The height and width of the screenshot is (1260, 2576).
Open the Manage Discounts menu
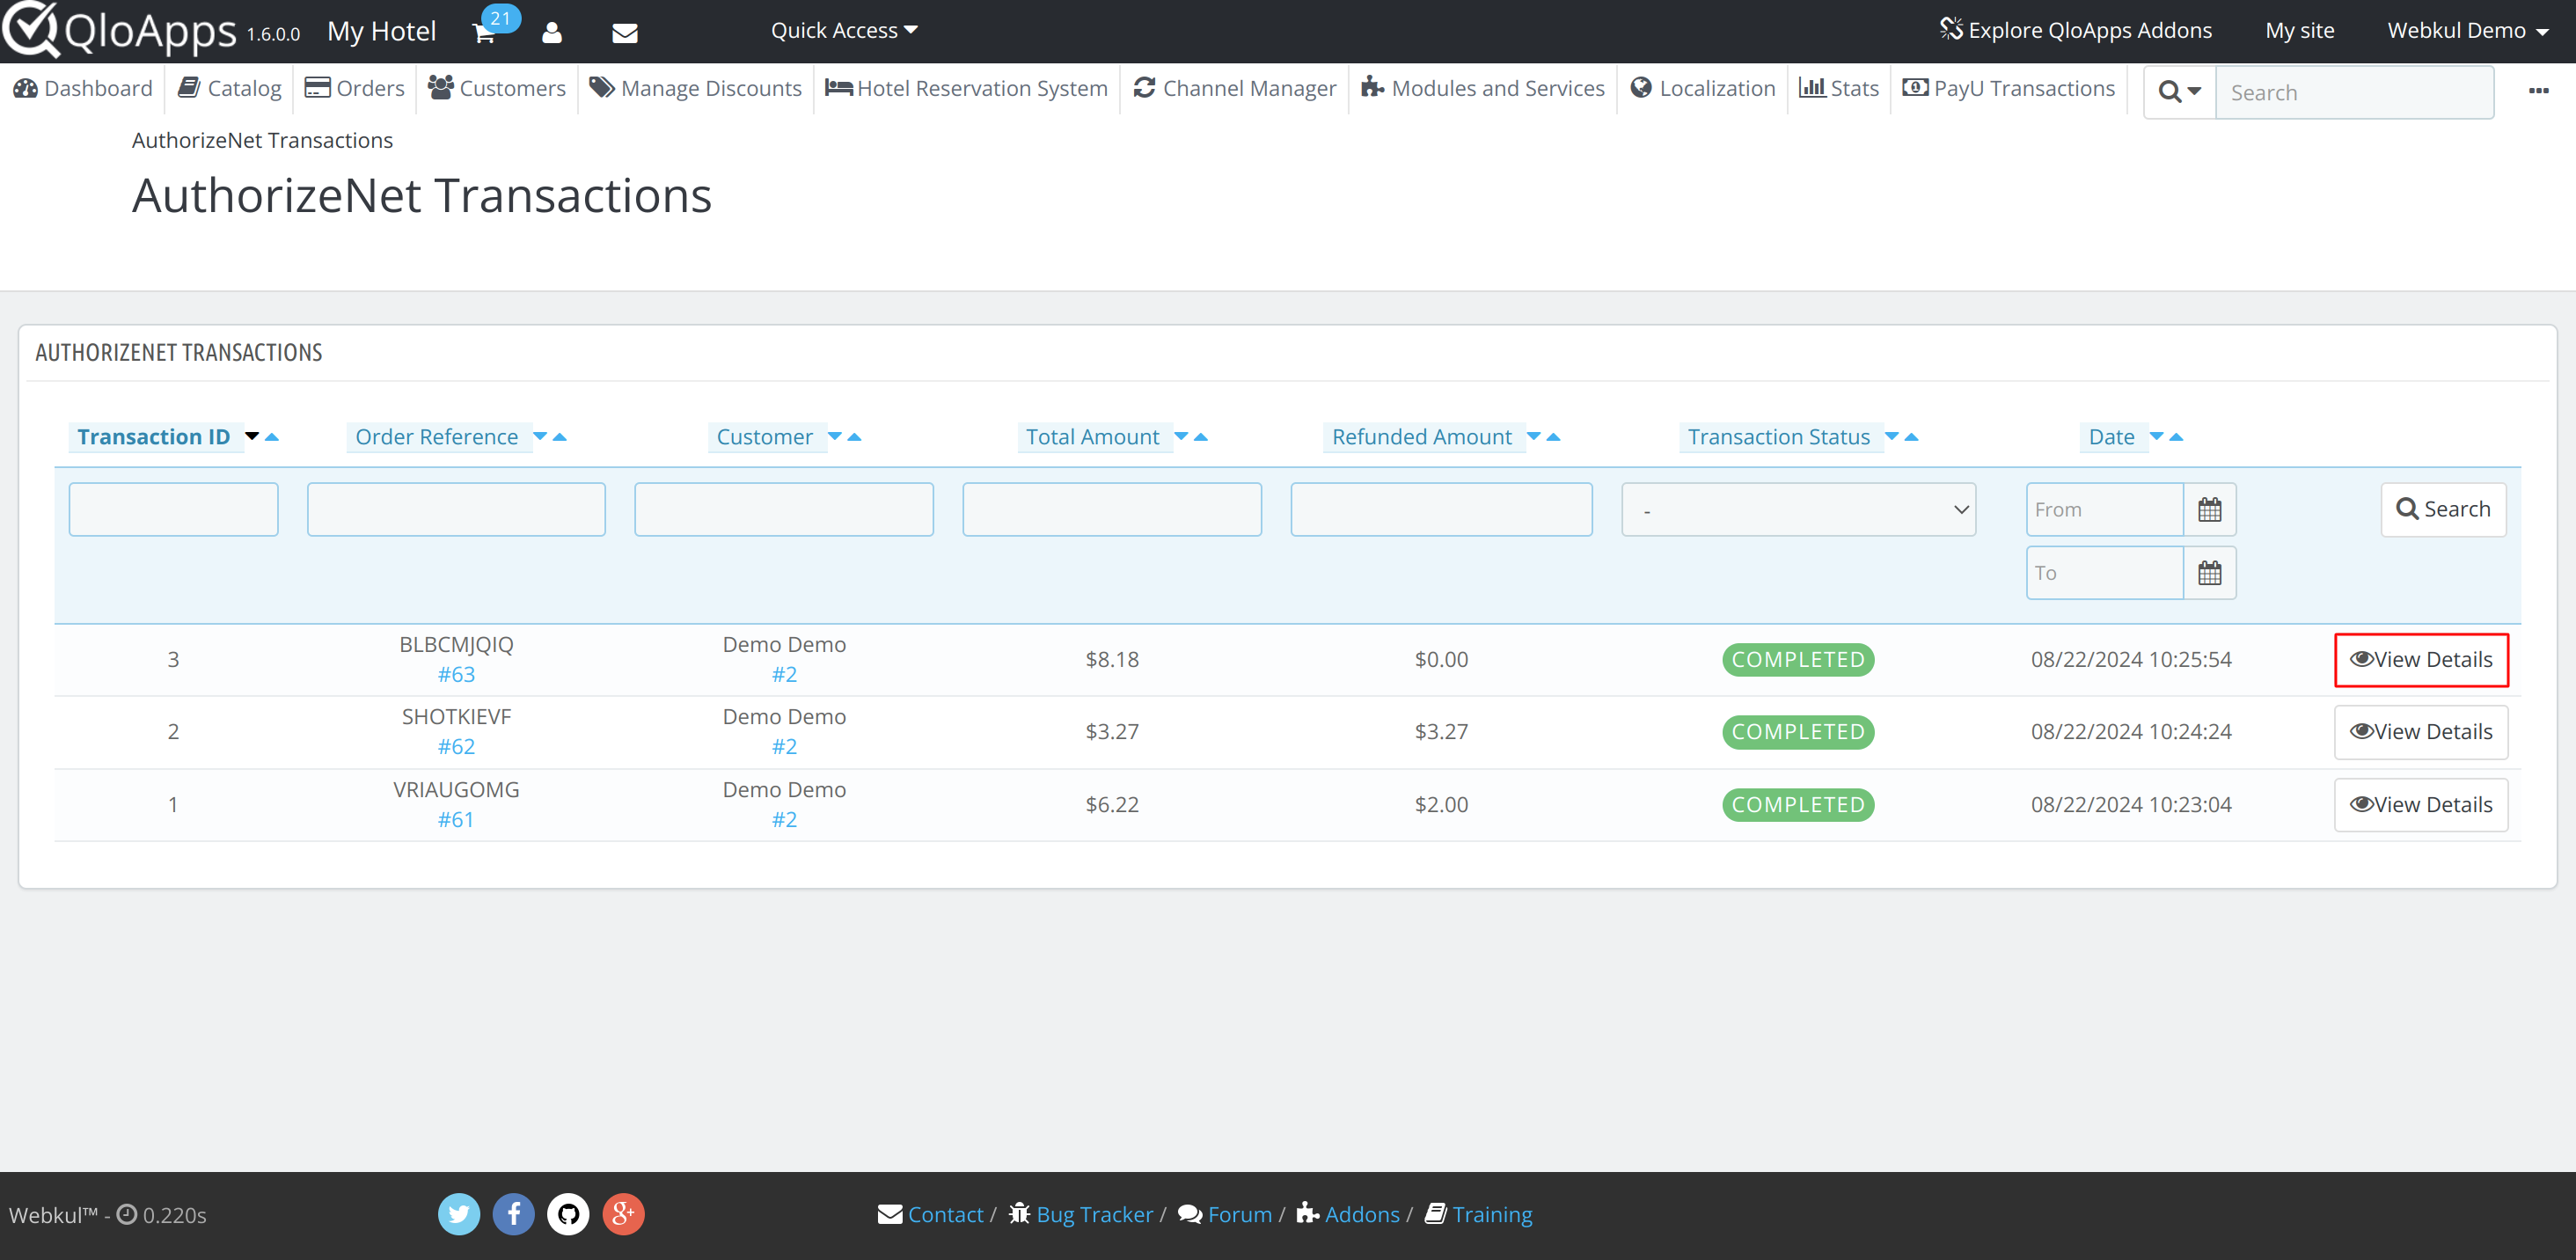[x=696, y=88]
